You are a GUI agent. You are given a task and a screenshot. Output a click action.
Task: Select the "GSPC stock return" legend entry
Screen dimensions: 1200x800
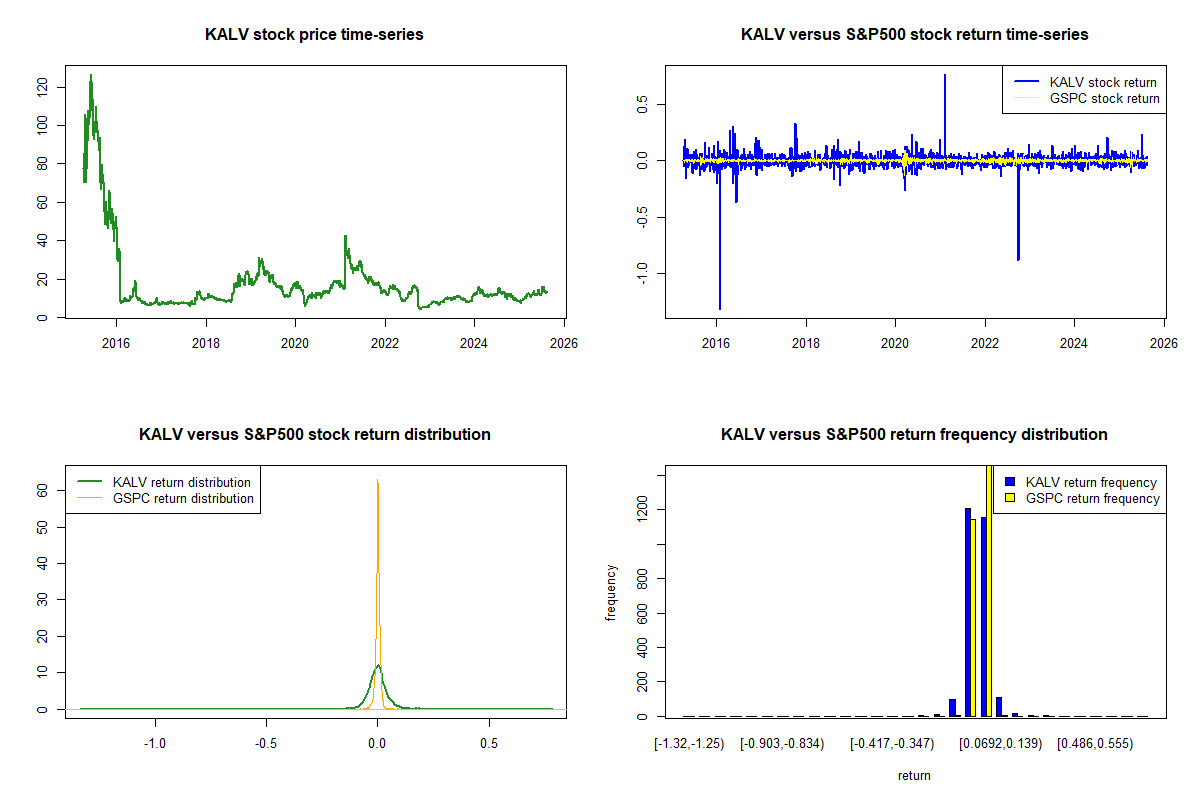(x=1104, y=98)
